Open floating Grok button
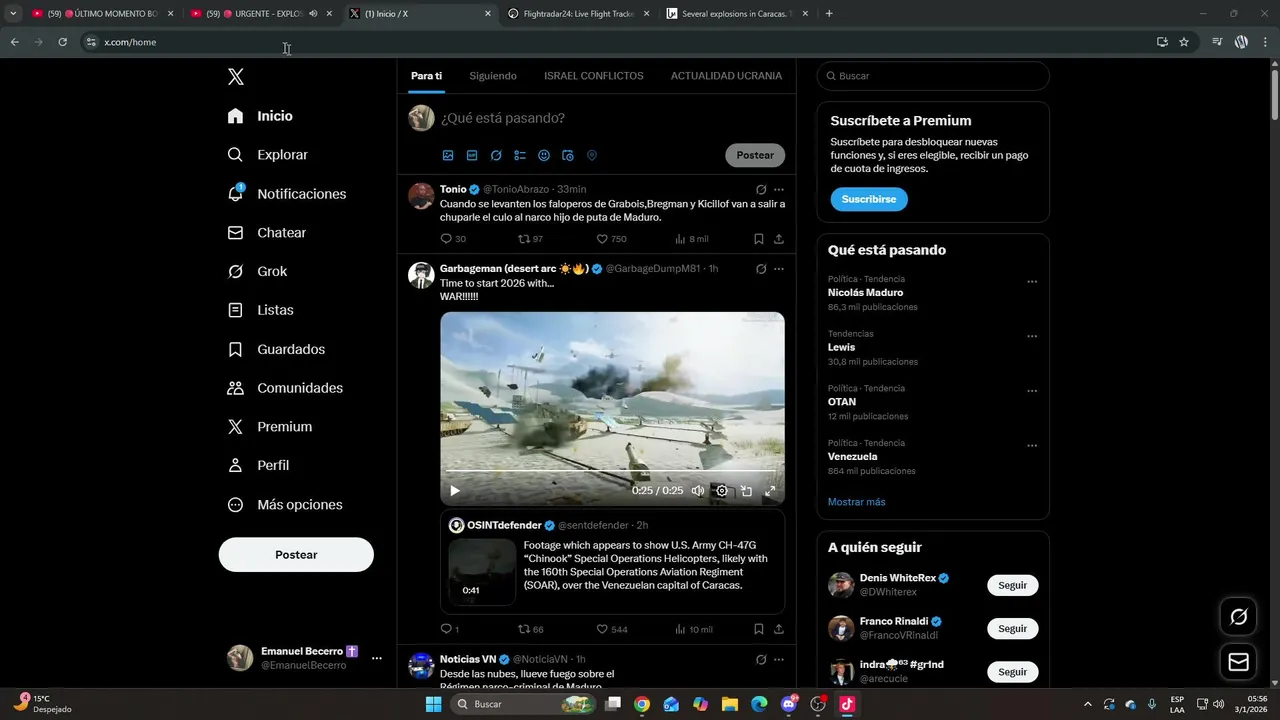Viewport: 1280px width, 720px height. (1238, 617)
